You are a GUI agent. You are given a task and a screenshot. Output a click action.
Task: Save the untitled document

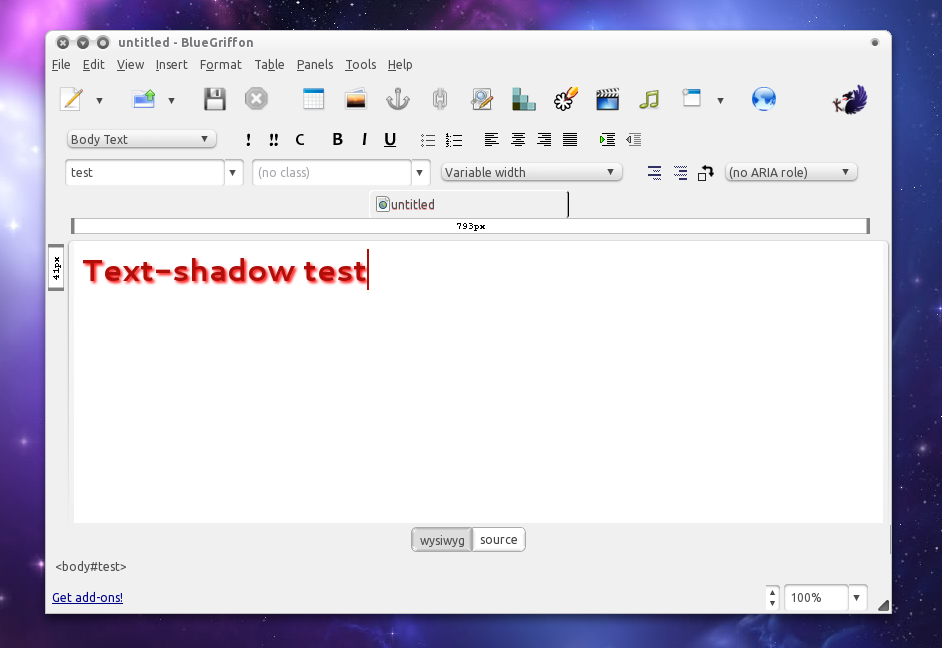point(214,98)
